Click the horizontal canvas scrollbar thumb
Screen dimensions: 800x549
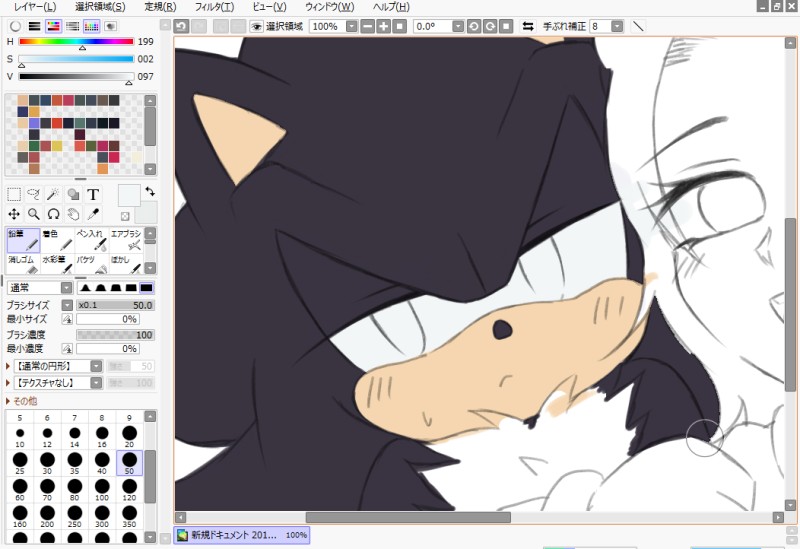pyautogui.click(x=408, y=517)
